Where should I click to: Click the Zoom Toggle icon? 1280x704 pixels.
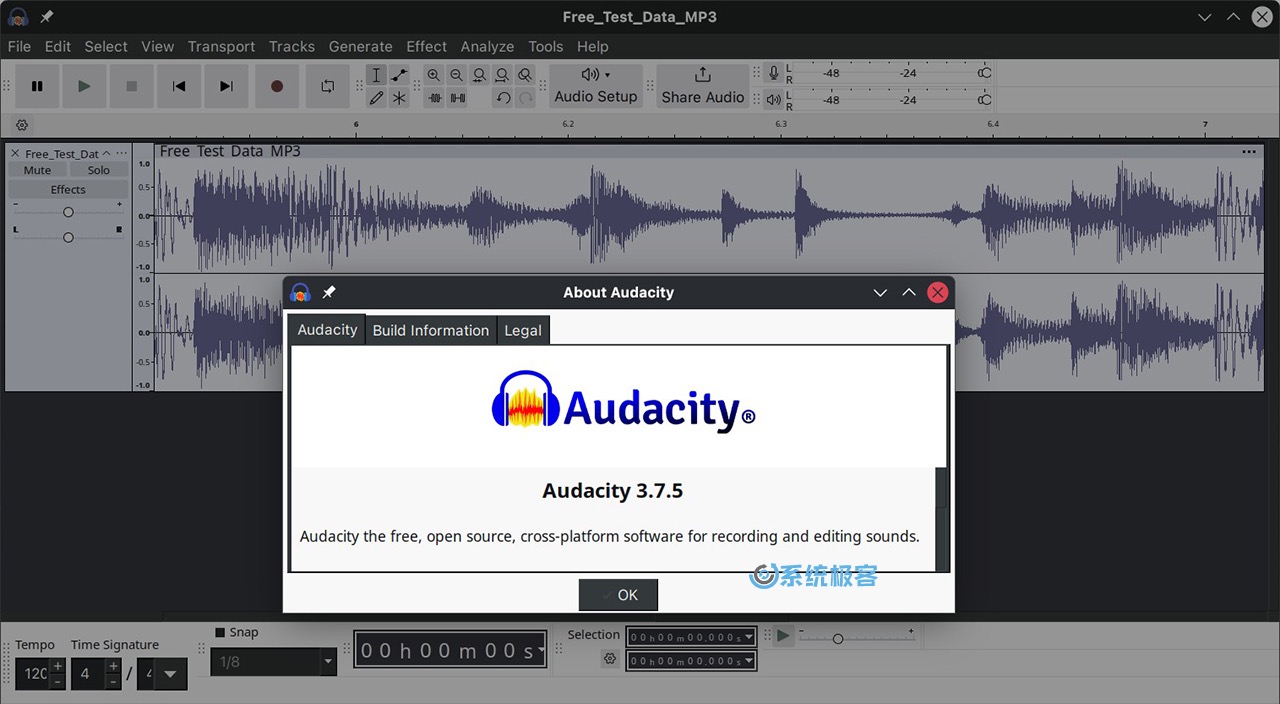(525, 75)
